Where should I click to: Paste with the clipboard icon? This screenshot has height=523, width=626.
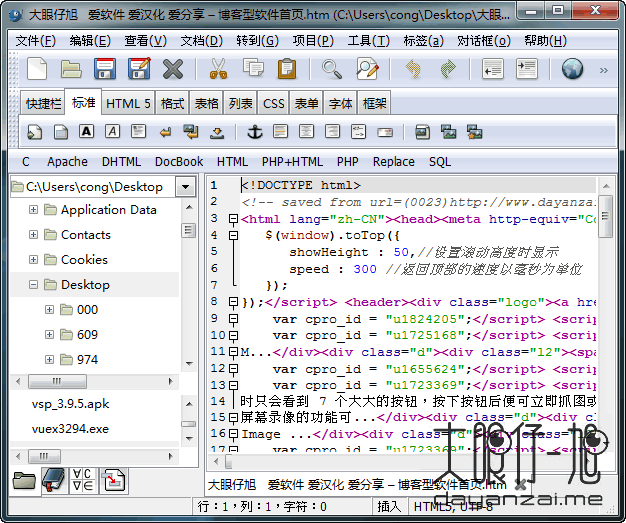click(x=287, y=69)
